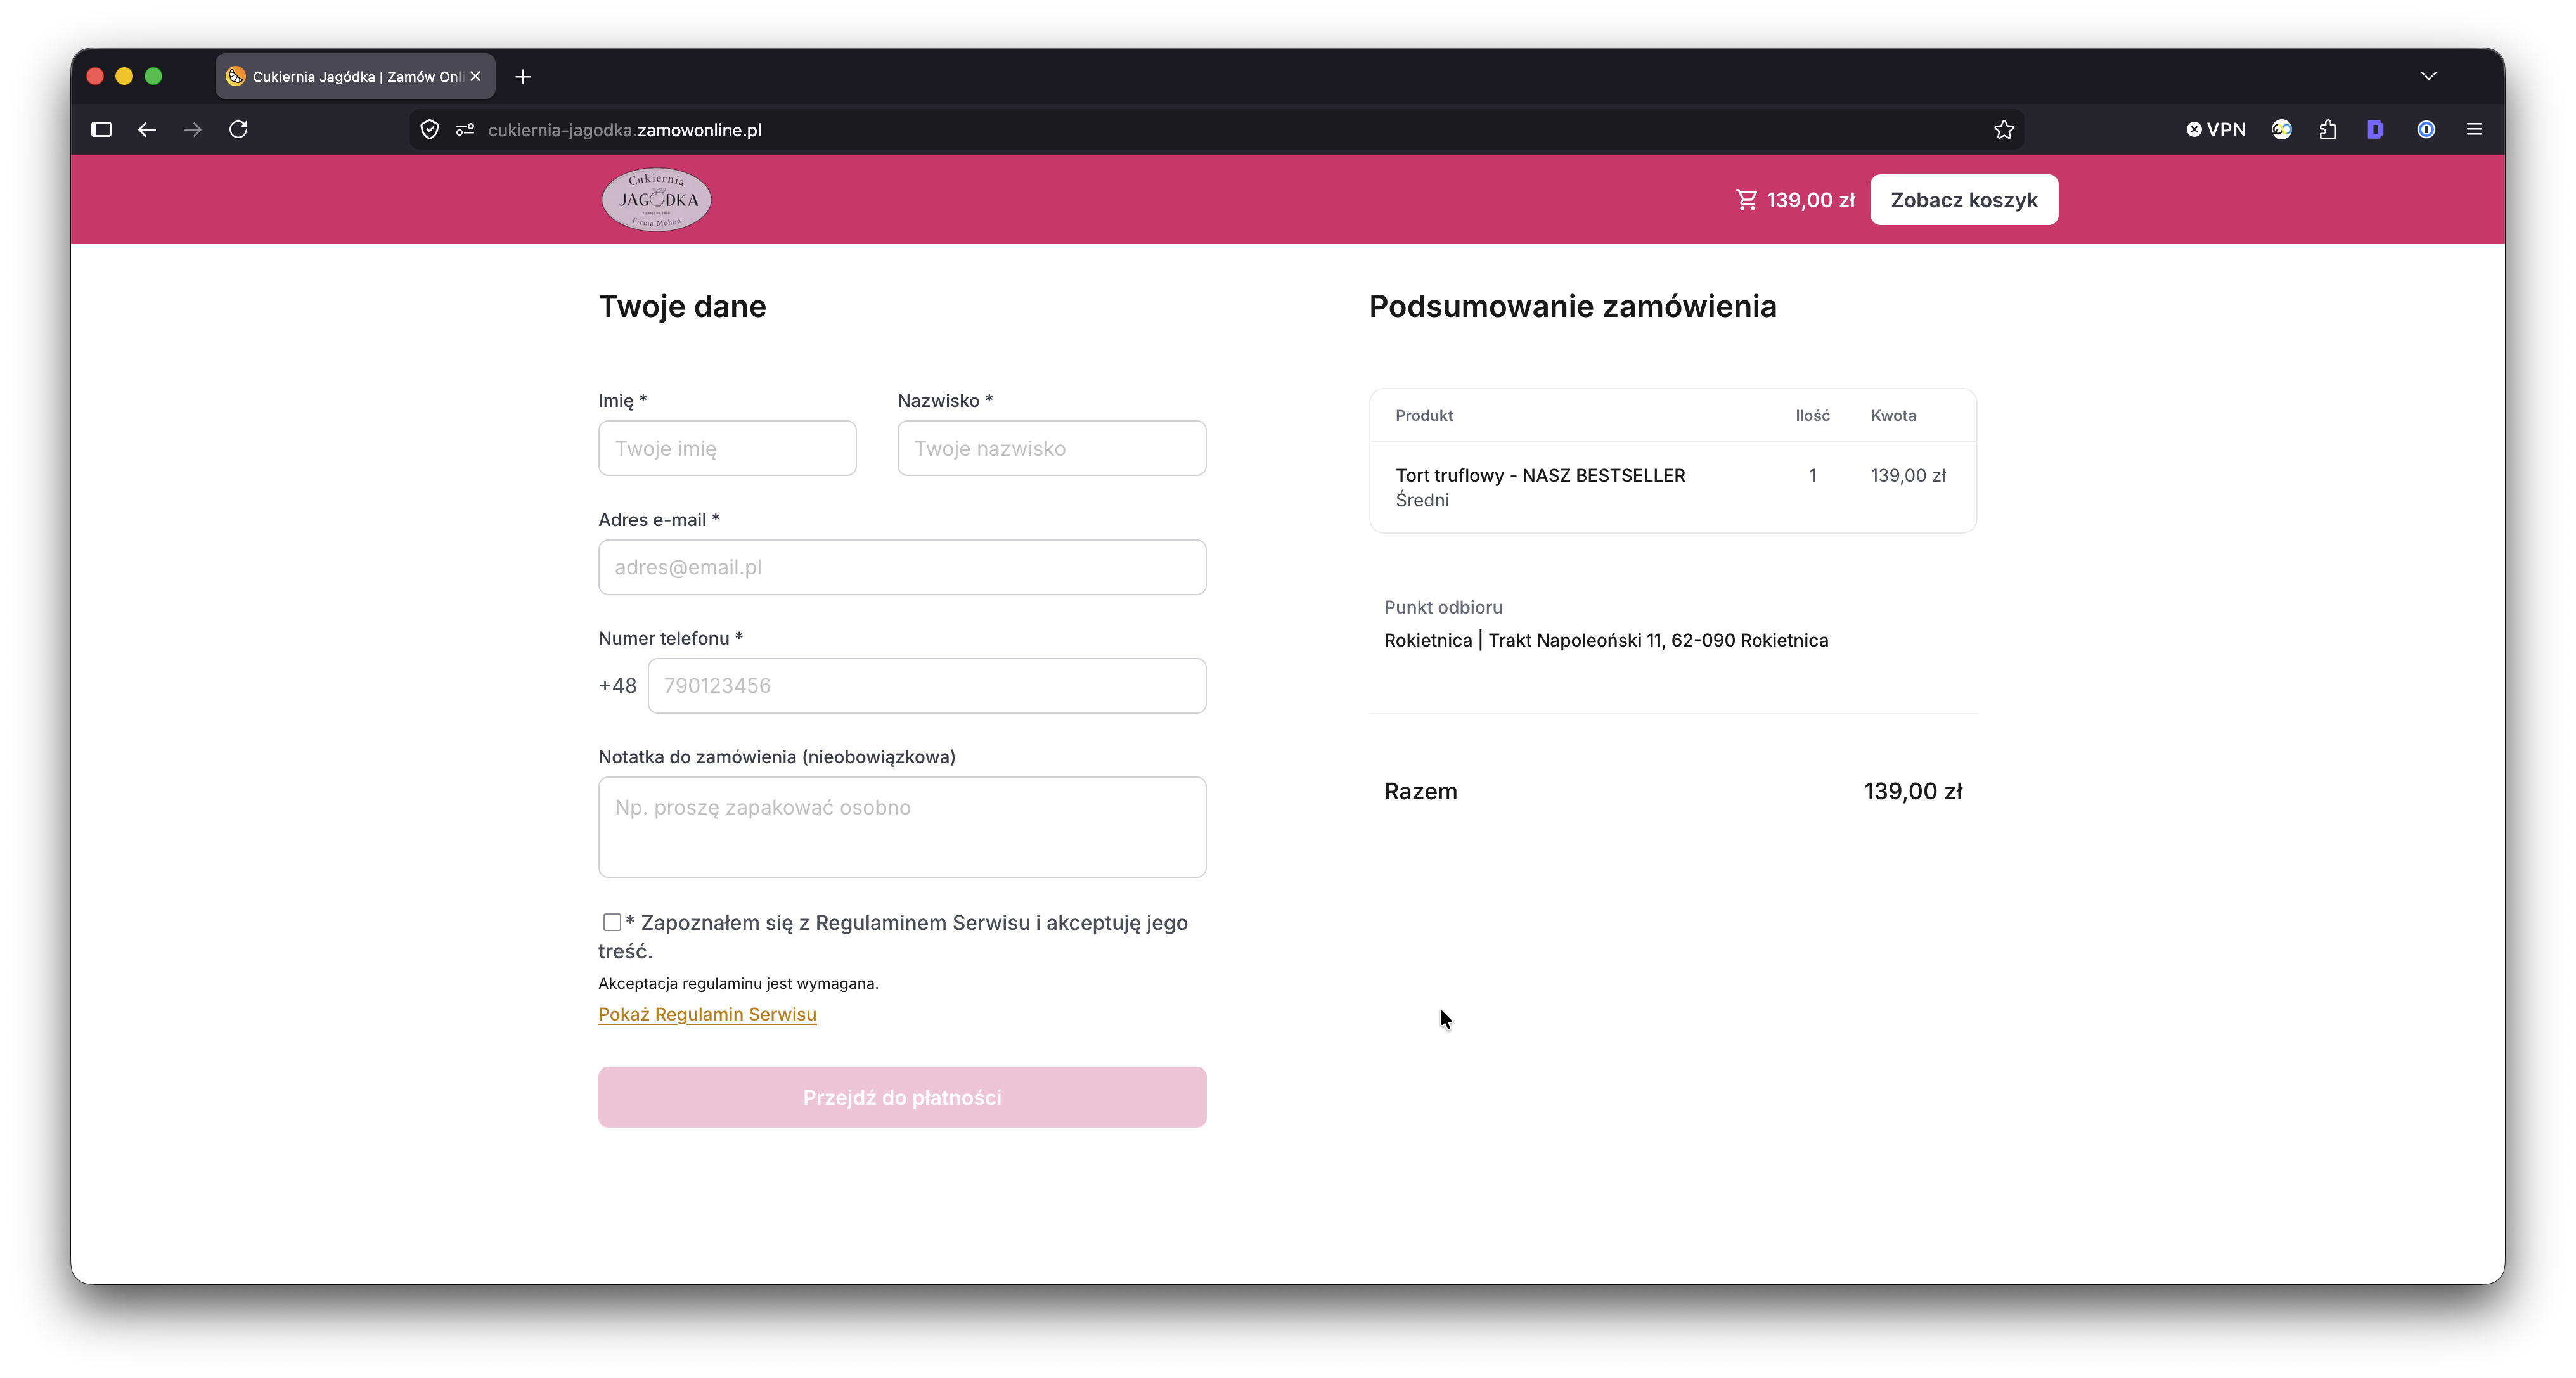Tick the Regulamin acceptance checkbox
This screenshot has width=2576, height=1378.
click(x=612, y=922)
